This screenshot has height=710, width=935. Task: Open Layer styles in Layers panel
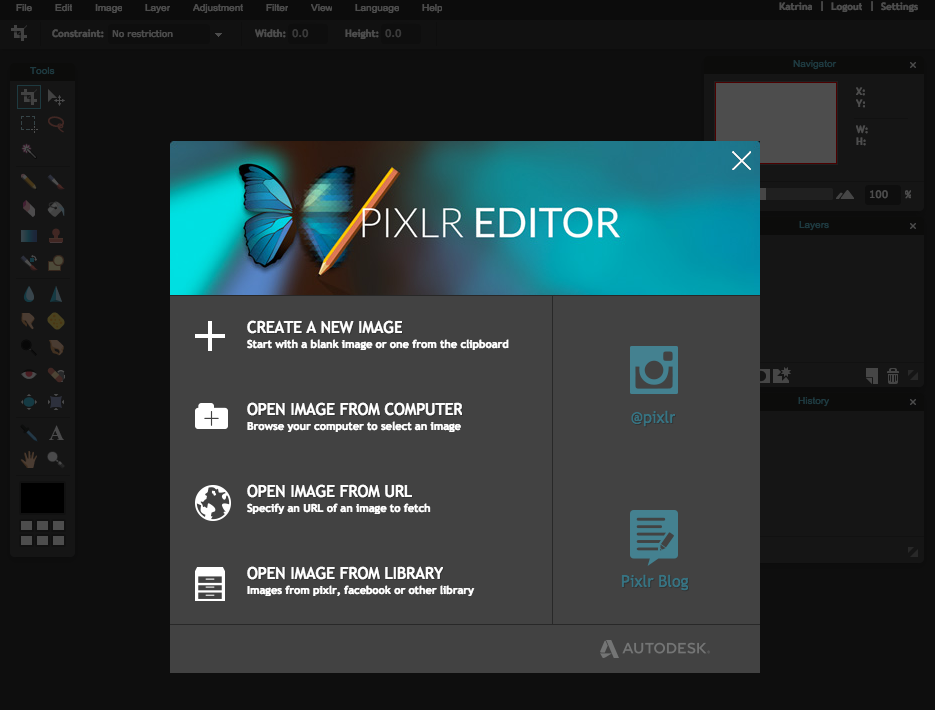point(782,375)
